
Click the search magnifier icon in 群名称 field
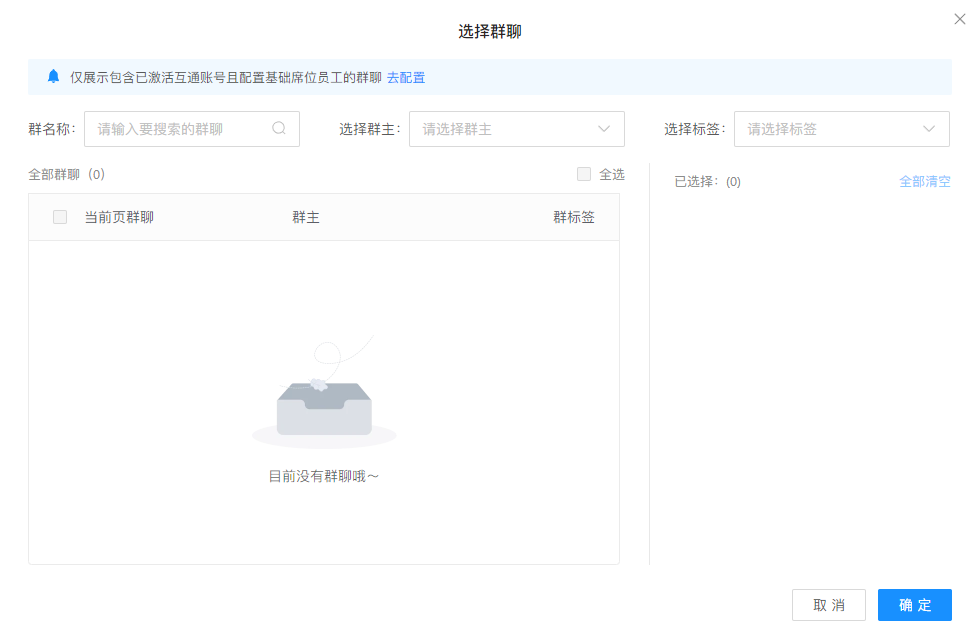[279, 128]
